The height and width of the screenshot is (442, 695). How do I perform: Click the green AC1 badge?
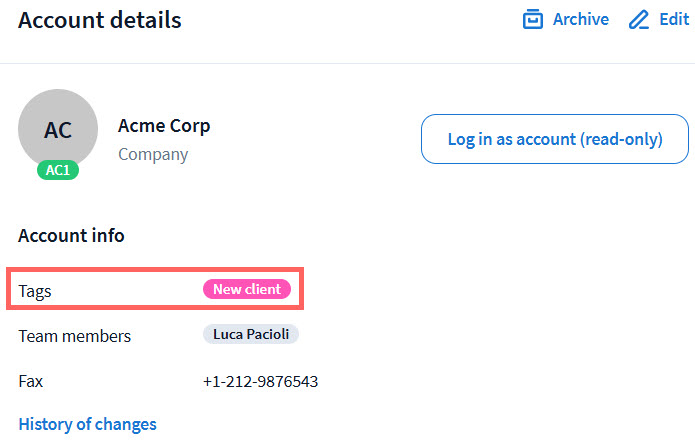click(58, 170)
